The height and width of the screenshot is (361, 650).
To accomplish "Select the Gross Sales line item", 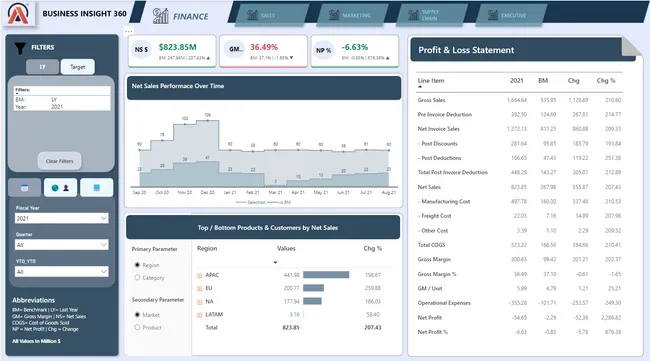I will pos(432,100).
